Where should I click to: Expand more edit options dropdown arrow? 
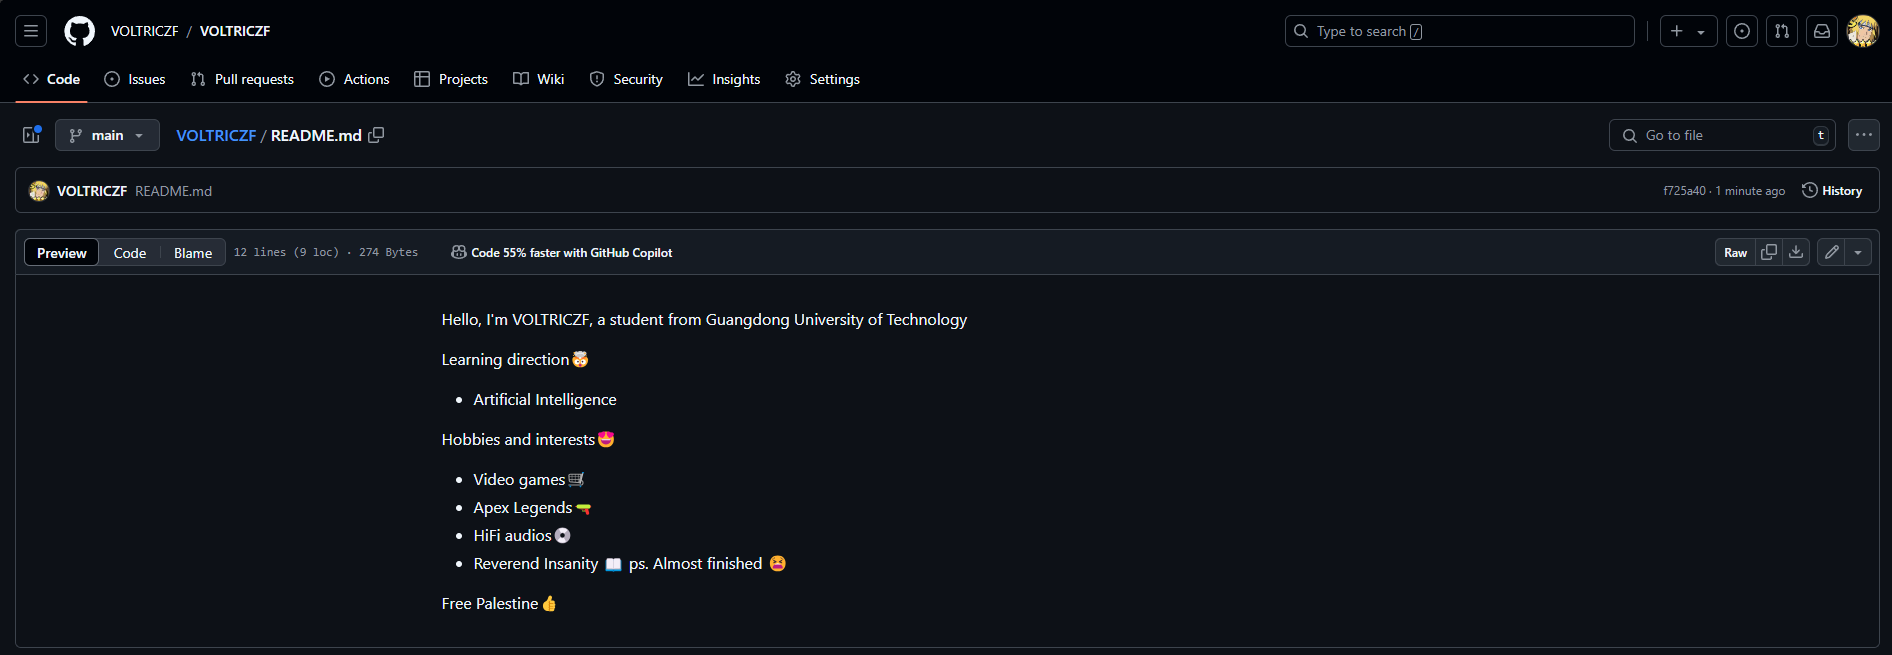pyautogui.click(x=1858, y=252)
